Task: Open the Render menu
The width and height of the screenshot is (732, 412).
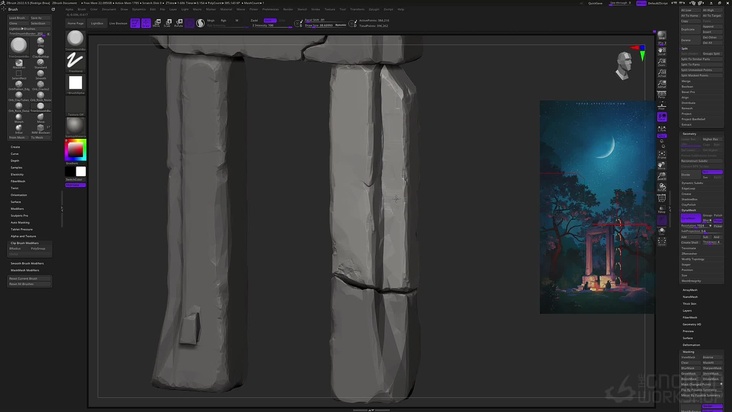Action: click(288, 9)
